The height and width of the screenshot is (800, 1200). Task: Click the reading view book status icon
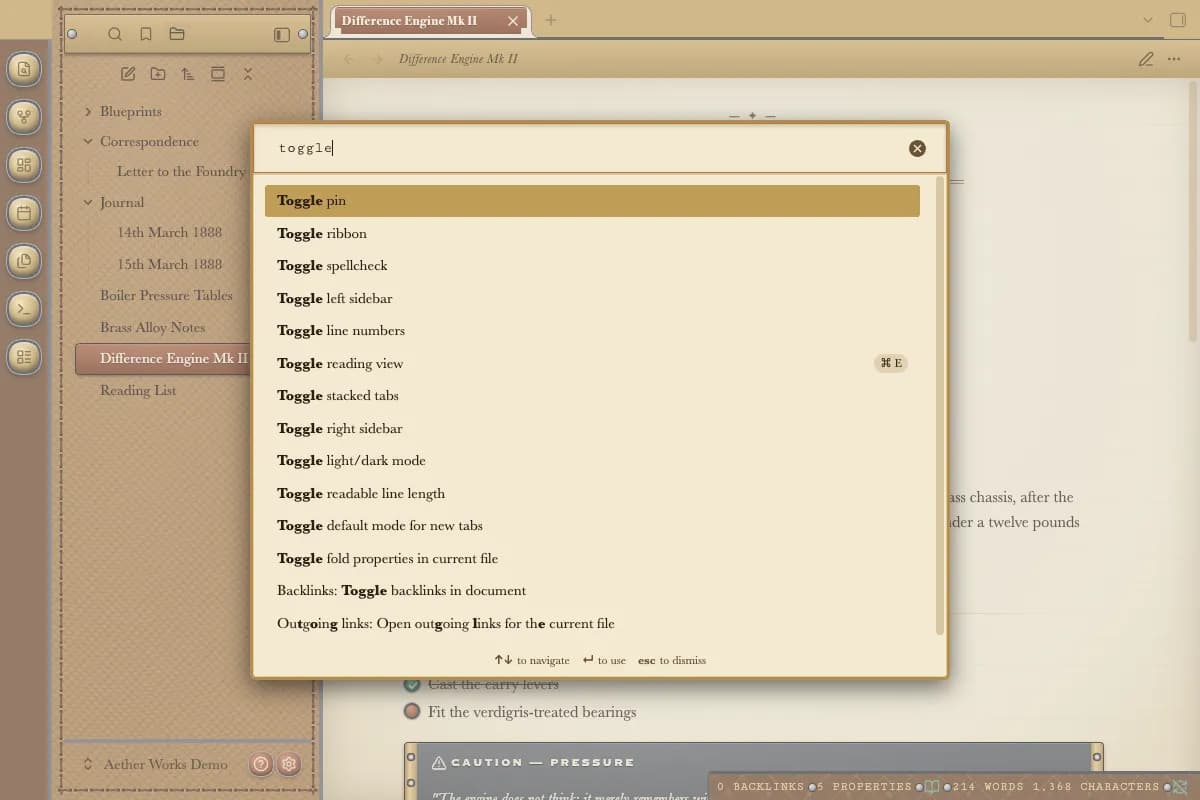pos(932,787)
